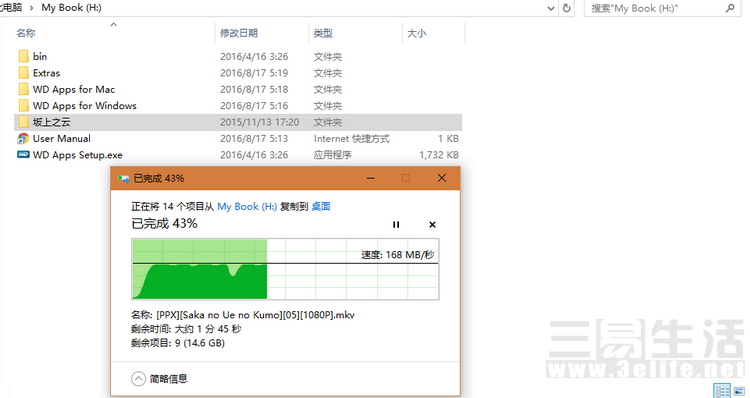Select the WD Apps Setup.exe file name
Screen dimensions: 750x398
(77, 155)
